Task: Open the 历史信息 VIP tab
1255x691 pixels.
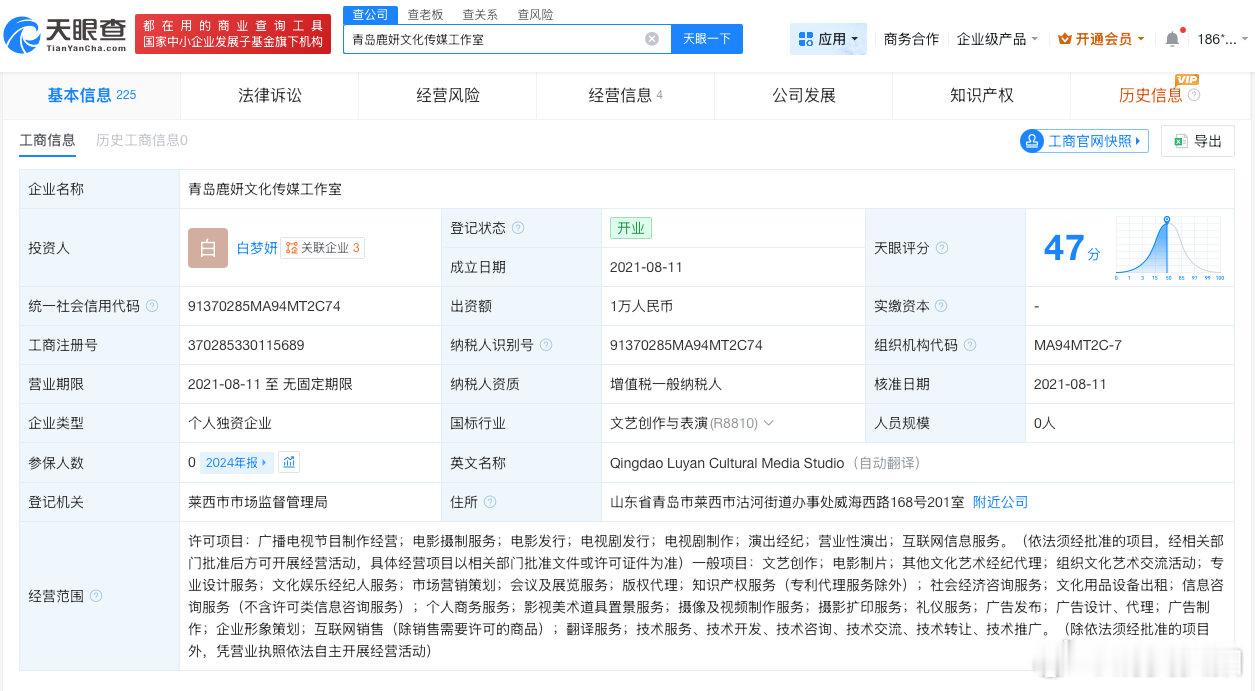Action: (1160, 95)
